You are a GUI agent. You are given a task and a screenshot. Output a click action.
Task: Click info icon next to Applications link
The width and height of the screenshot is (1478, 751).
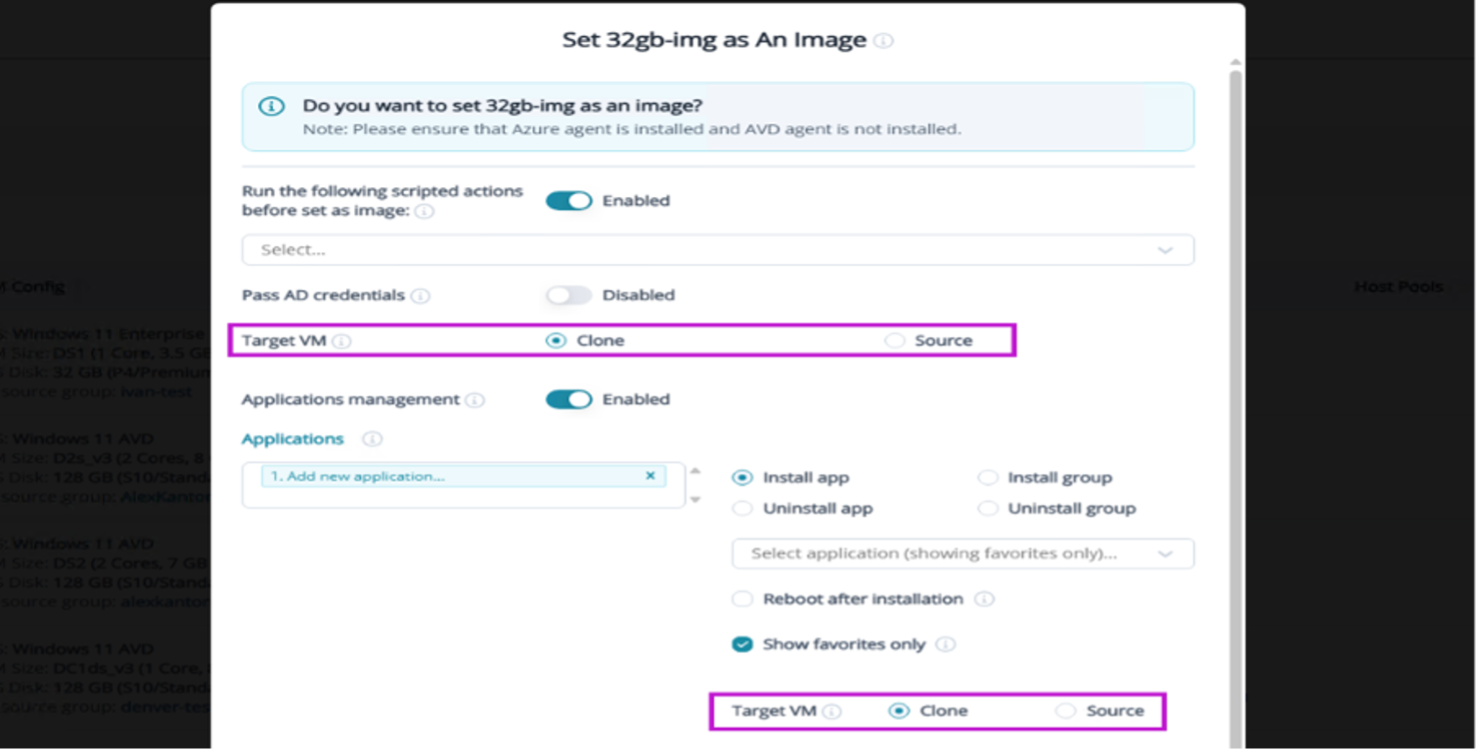coord(373,439)
